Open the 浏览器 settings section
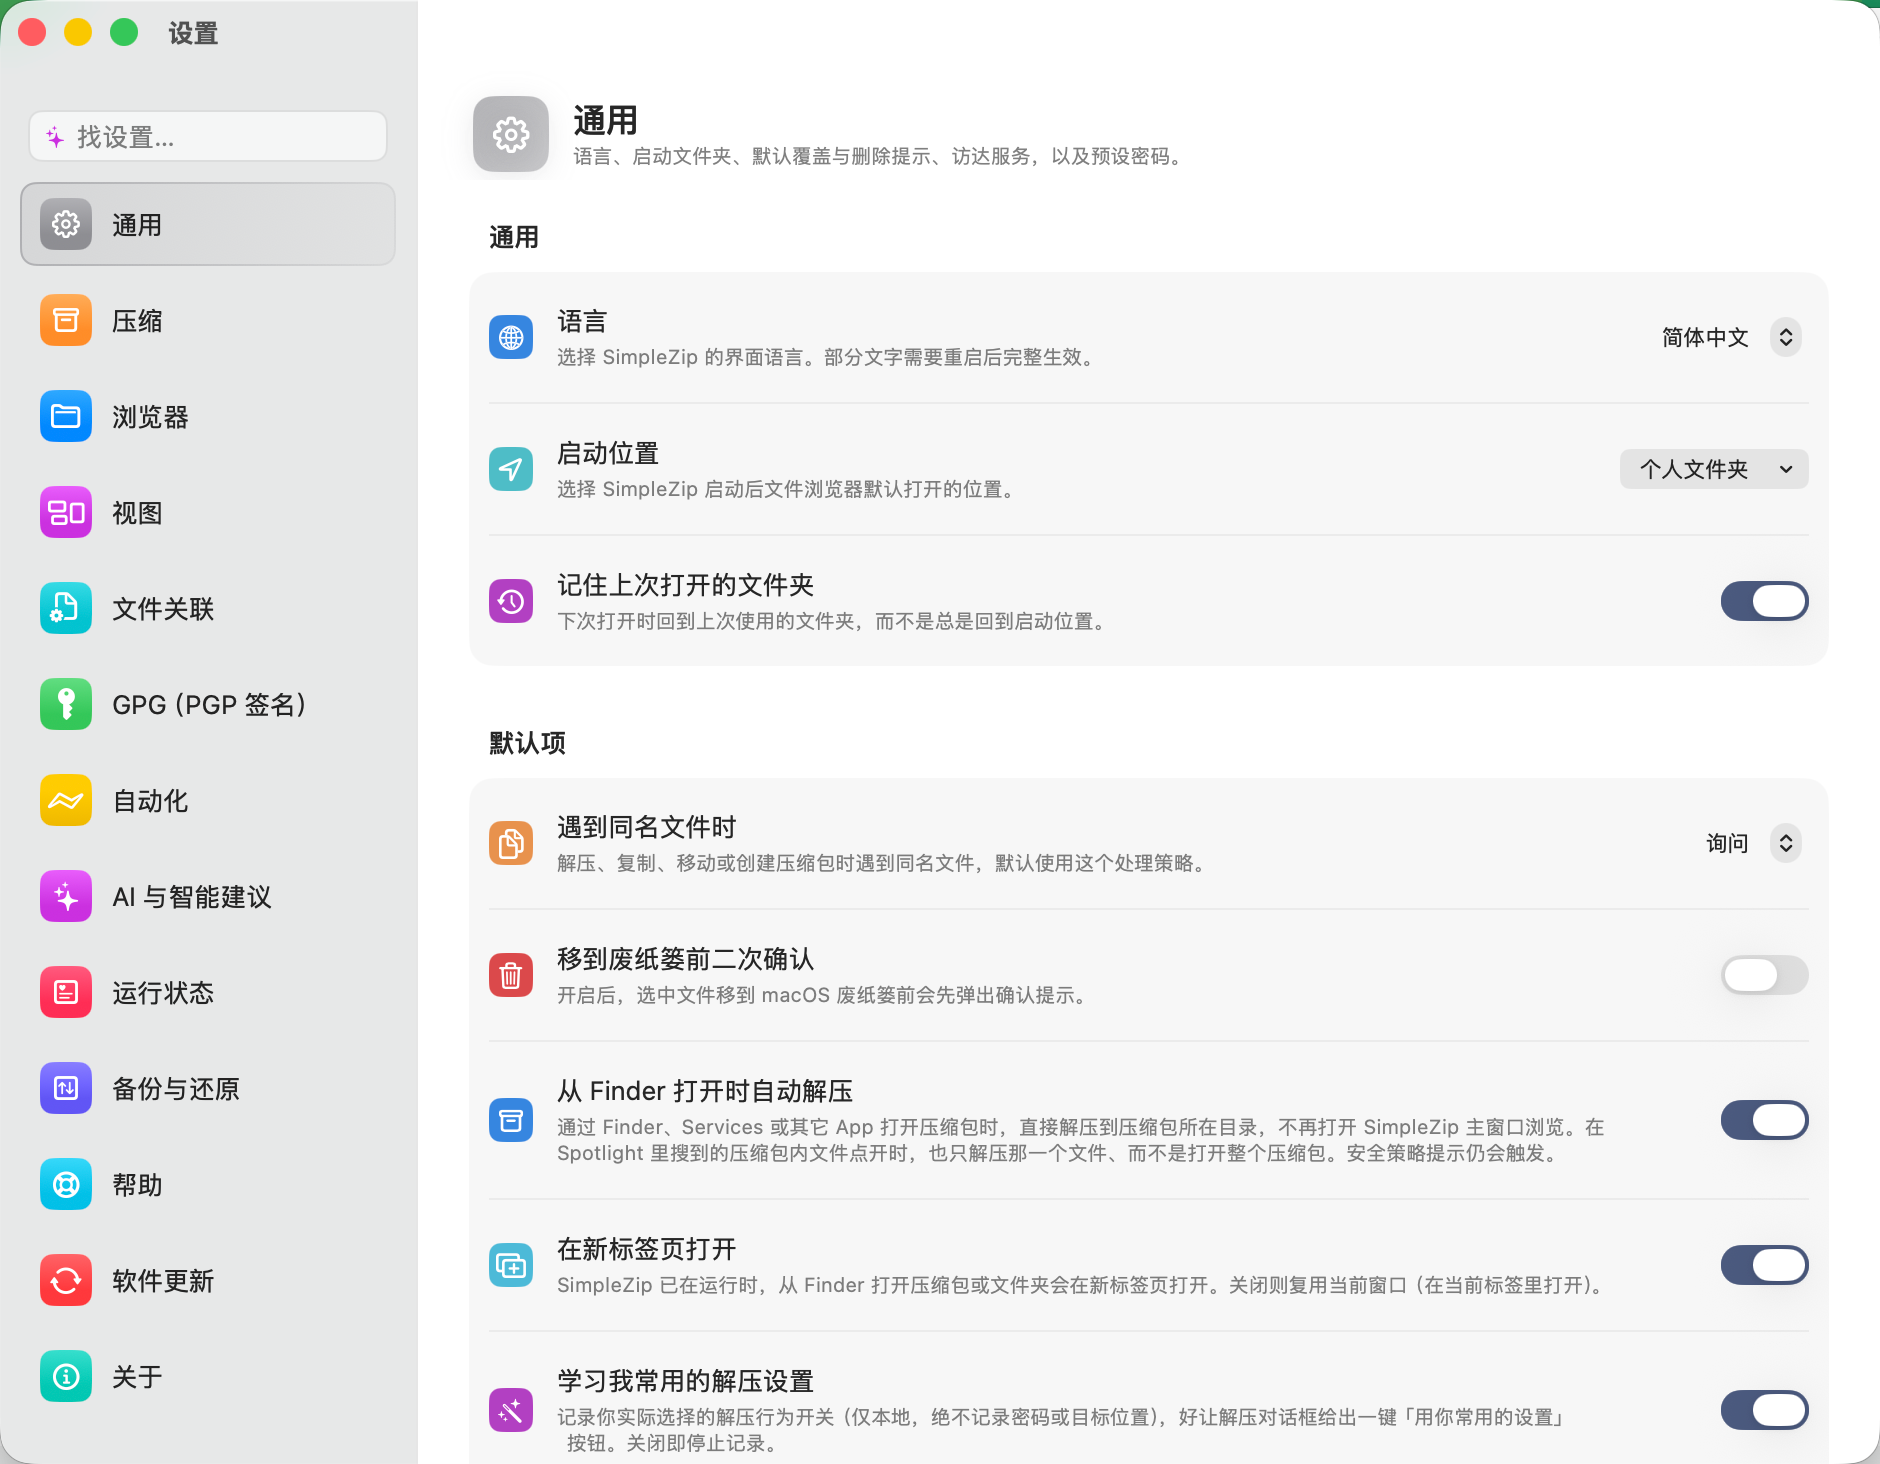This screenshot has height=1464, width=1880. [208, 416]
